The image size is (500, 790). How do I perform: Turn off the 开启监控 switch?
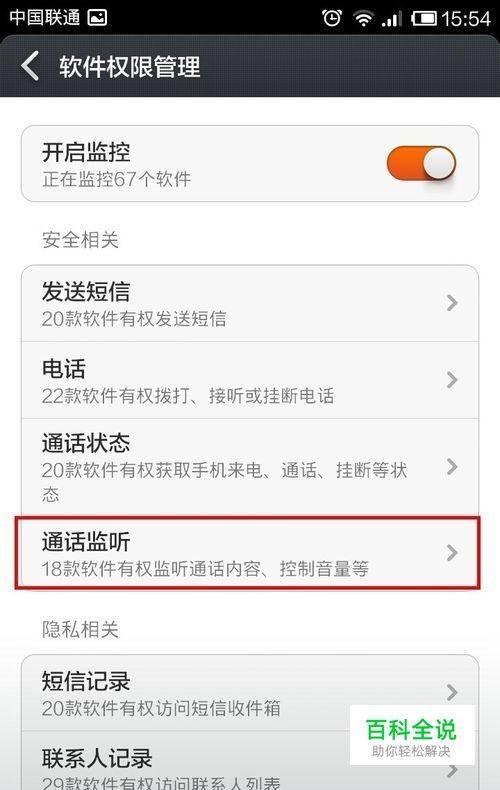pos(421,163)
